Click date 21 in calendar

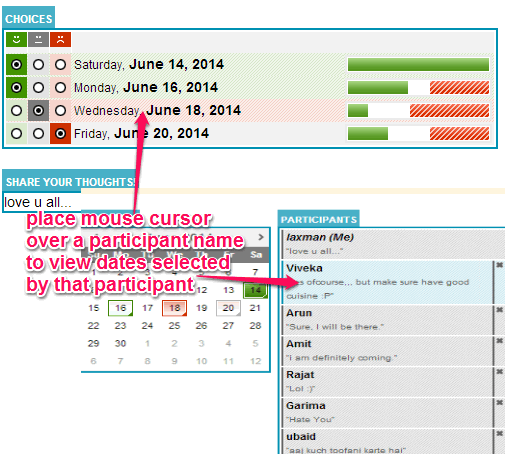(255, 308)
